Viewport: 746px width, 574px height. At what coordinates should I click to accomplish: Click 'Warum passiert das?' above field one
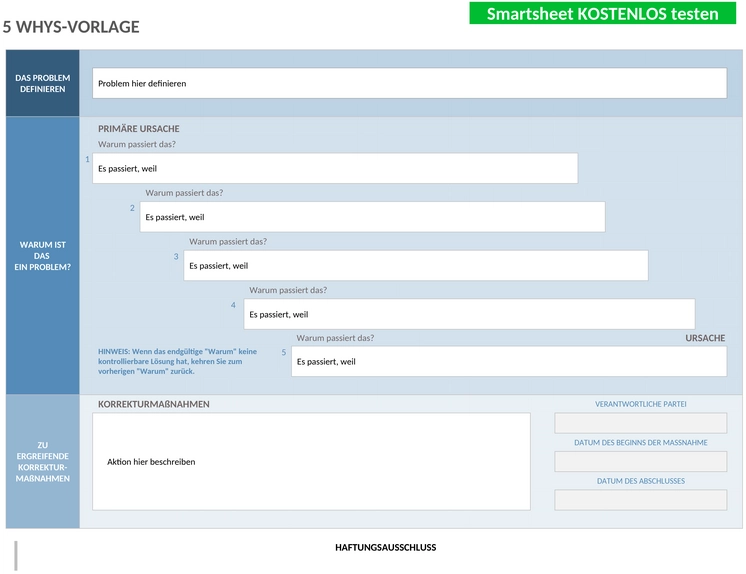tap(137, 144)
